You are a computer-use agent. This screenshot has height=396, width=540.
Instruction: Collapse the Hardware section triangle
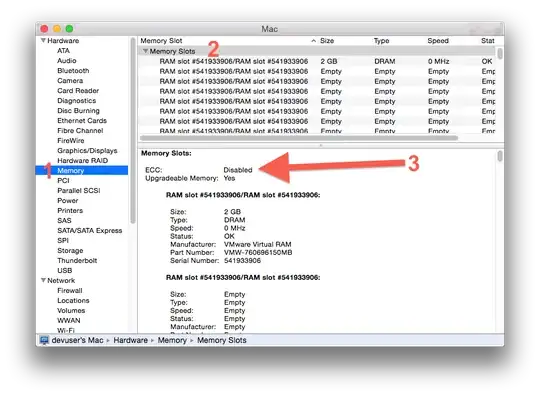[x=43, y=41]
